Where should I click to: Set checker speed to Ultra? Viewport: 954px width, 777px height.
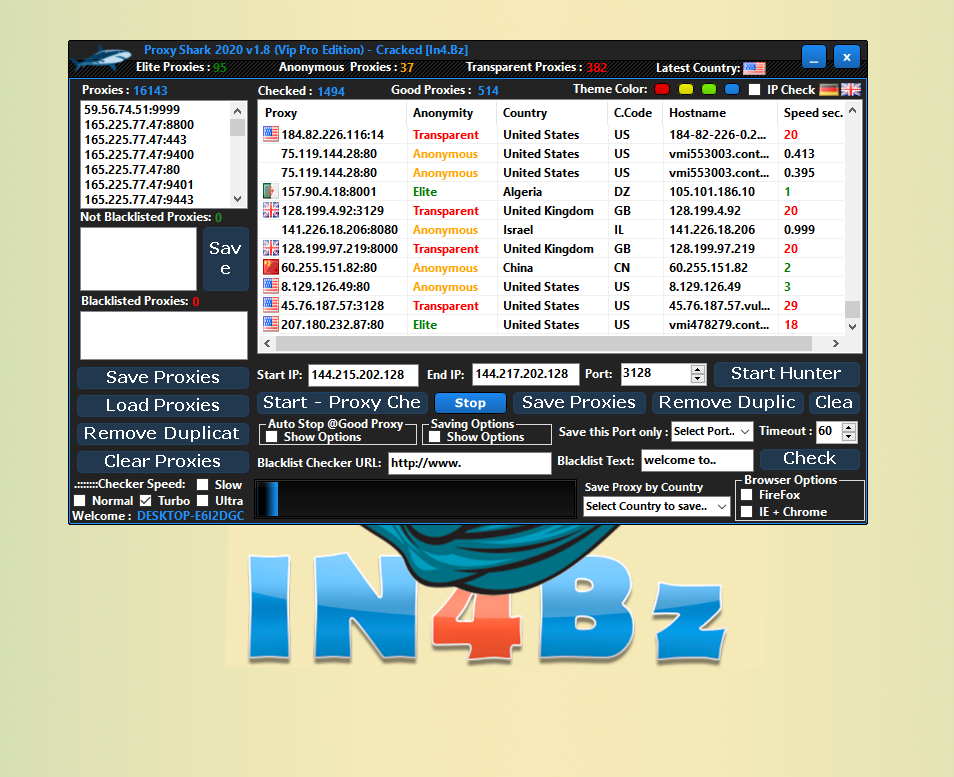[203, 501]
